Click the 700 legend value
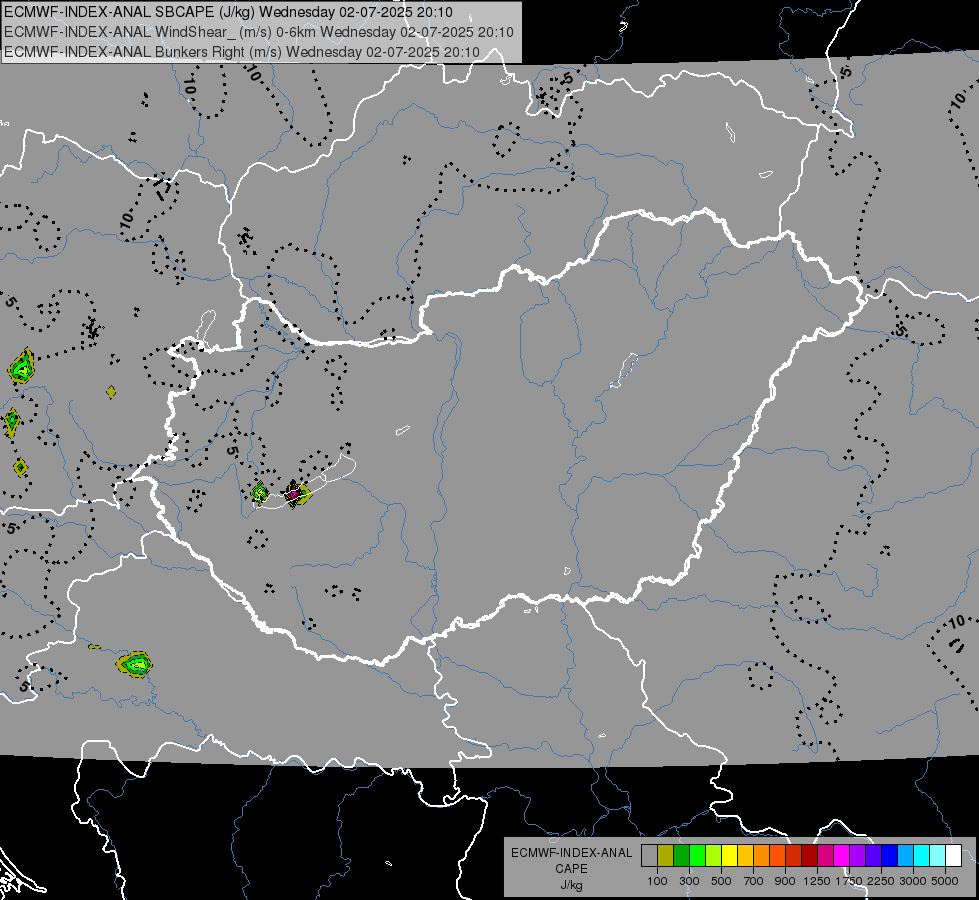This screenshot has width=979, height=900. pos(754,881)
